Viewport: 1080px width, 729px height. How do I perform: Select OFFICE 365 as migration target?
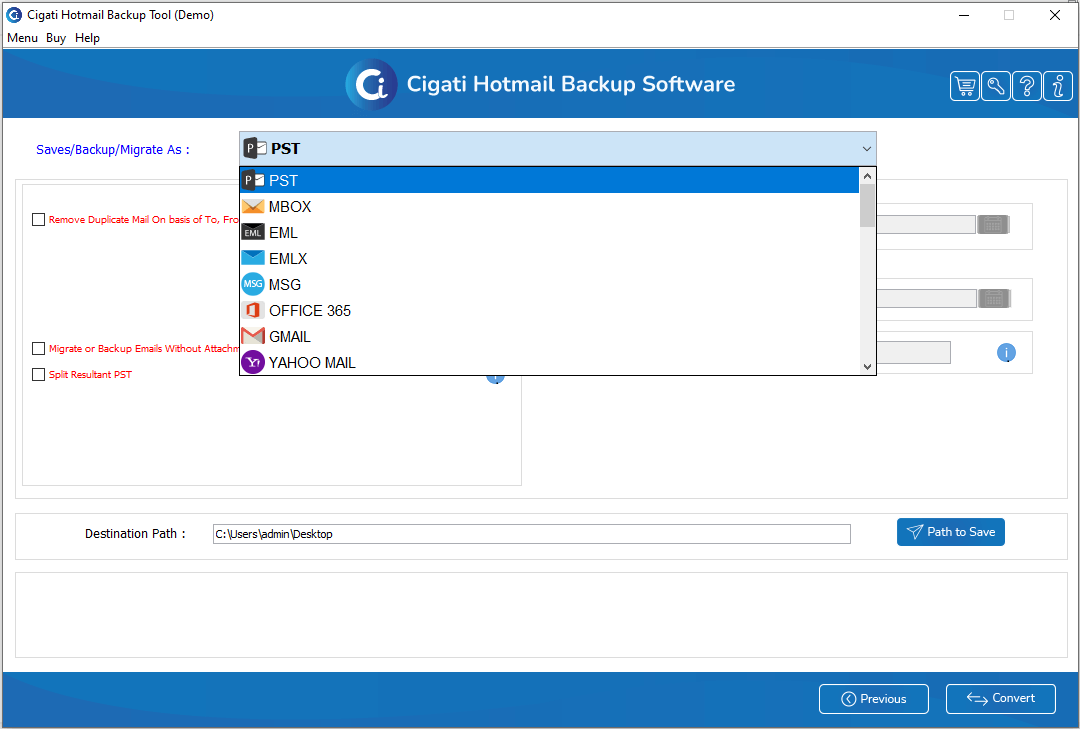(x=550, y=311)
